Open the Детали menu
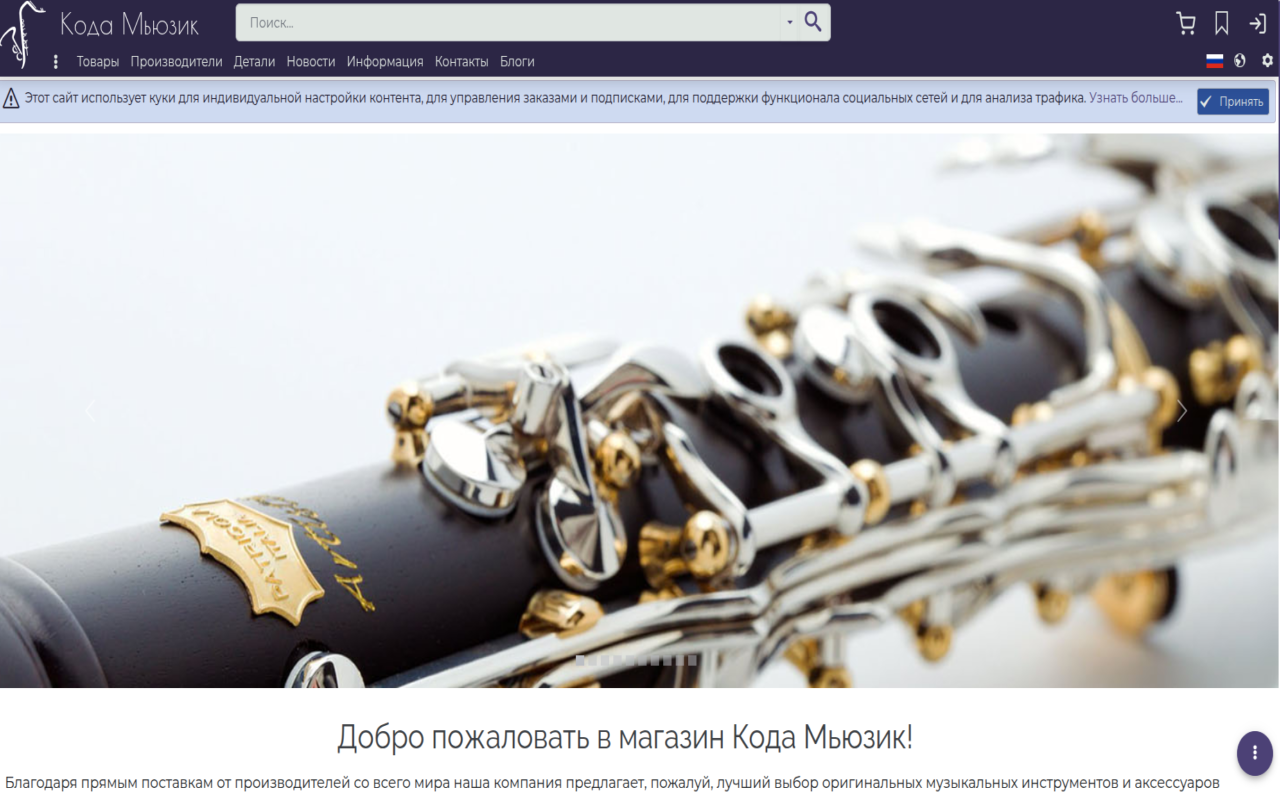1280x800 pixels. (x=254, y=61)
